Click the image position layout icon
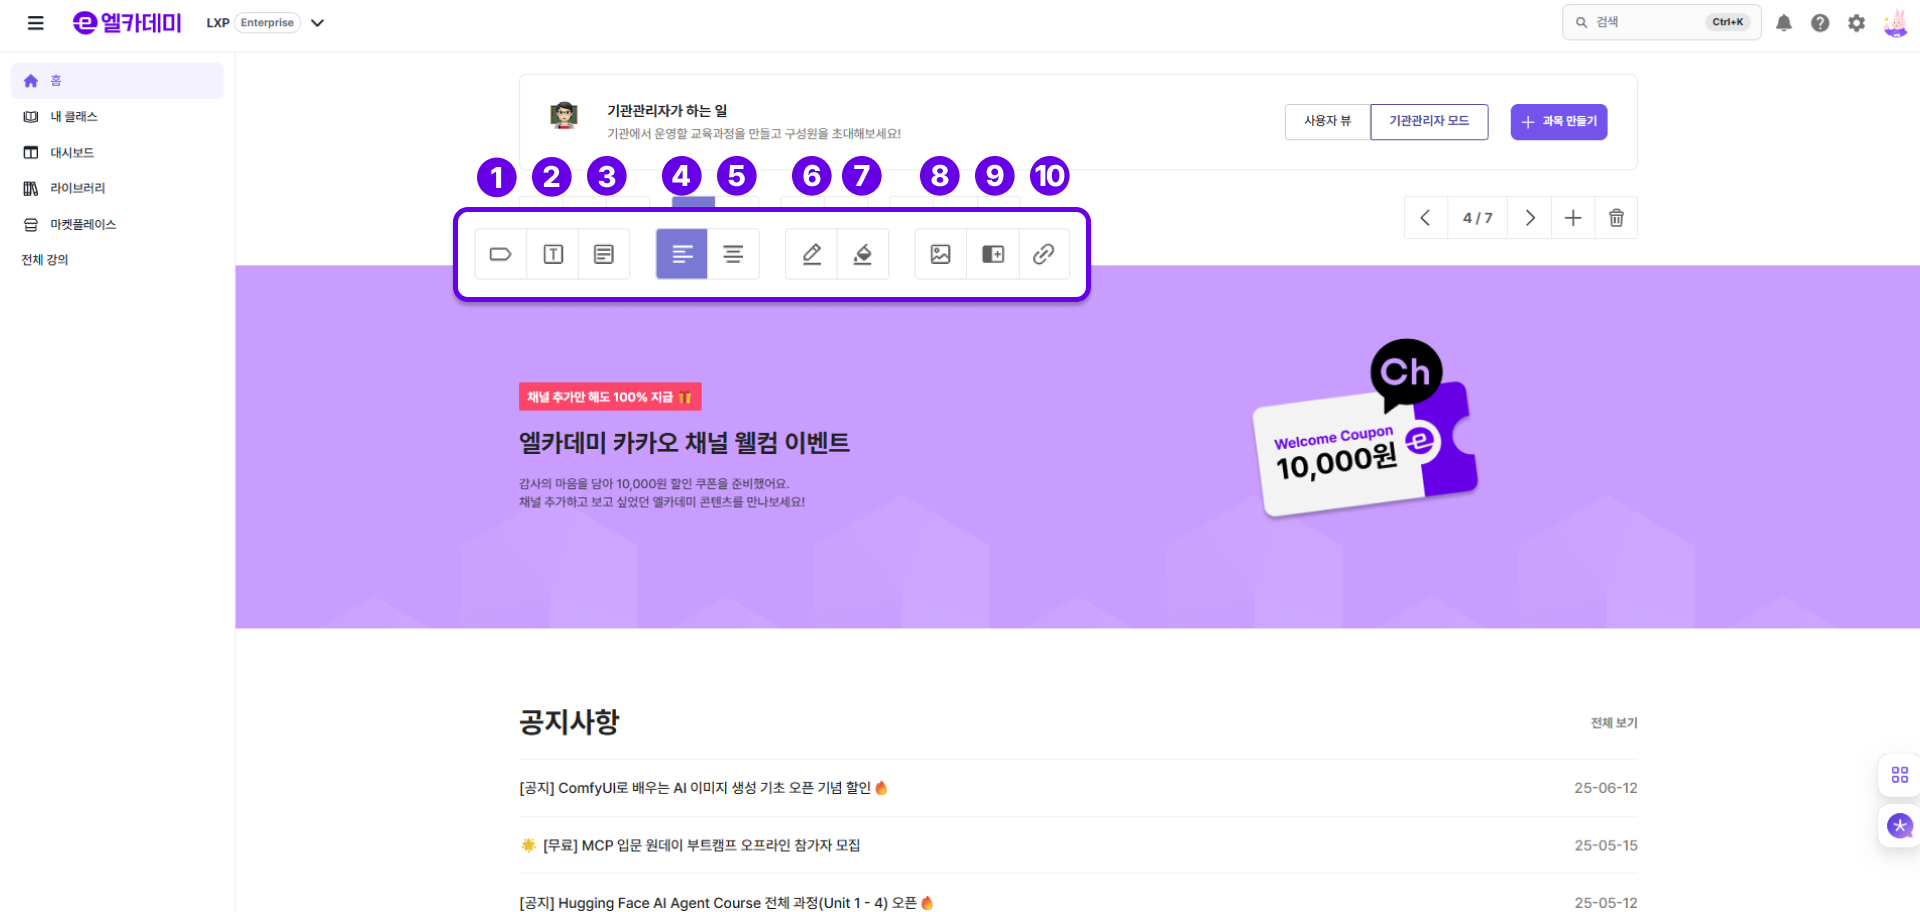This screenshot has height=912, width=1920. pos(993,254)
